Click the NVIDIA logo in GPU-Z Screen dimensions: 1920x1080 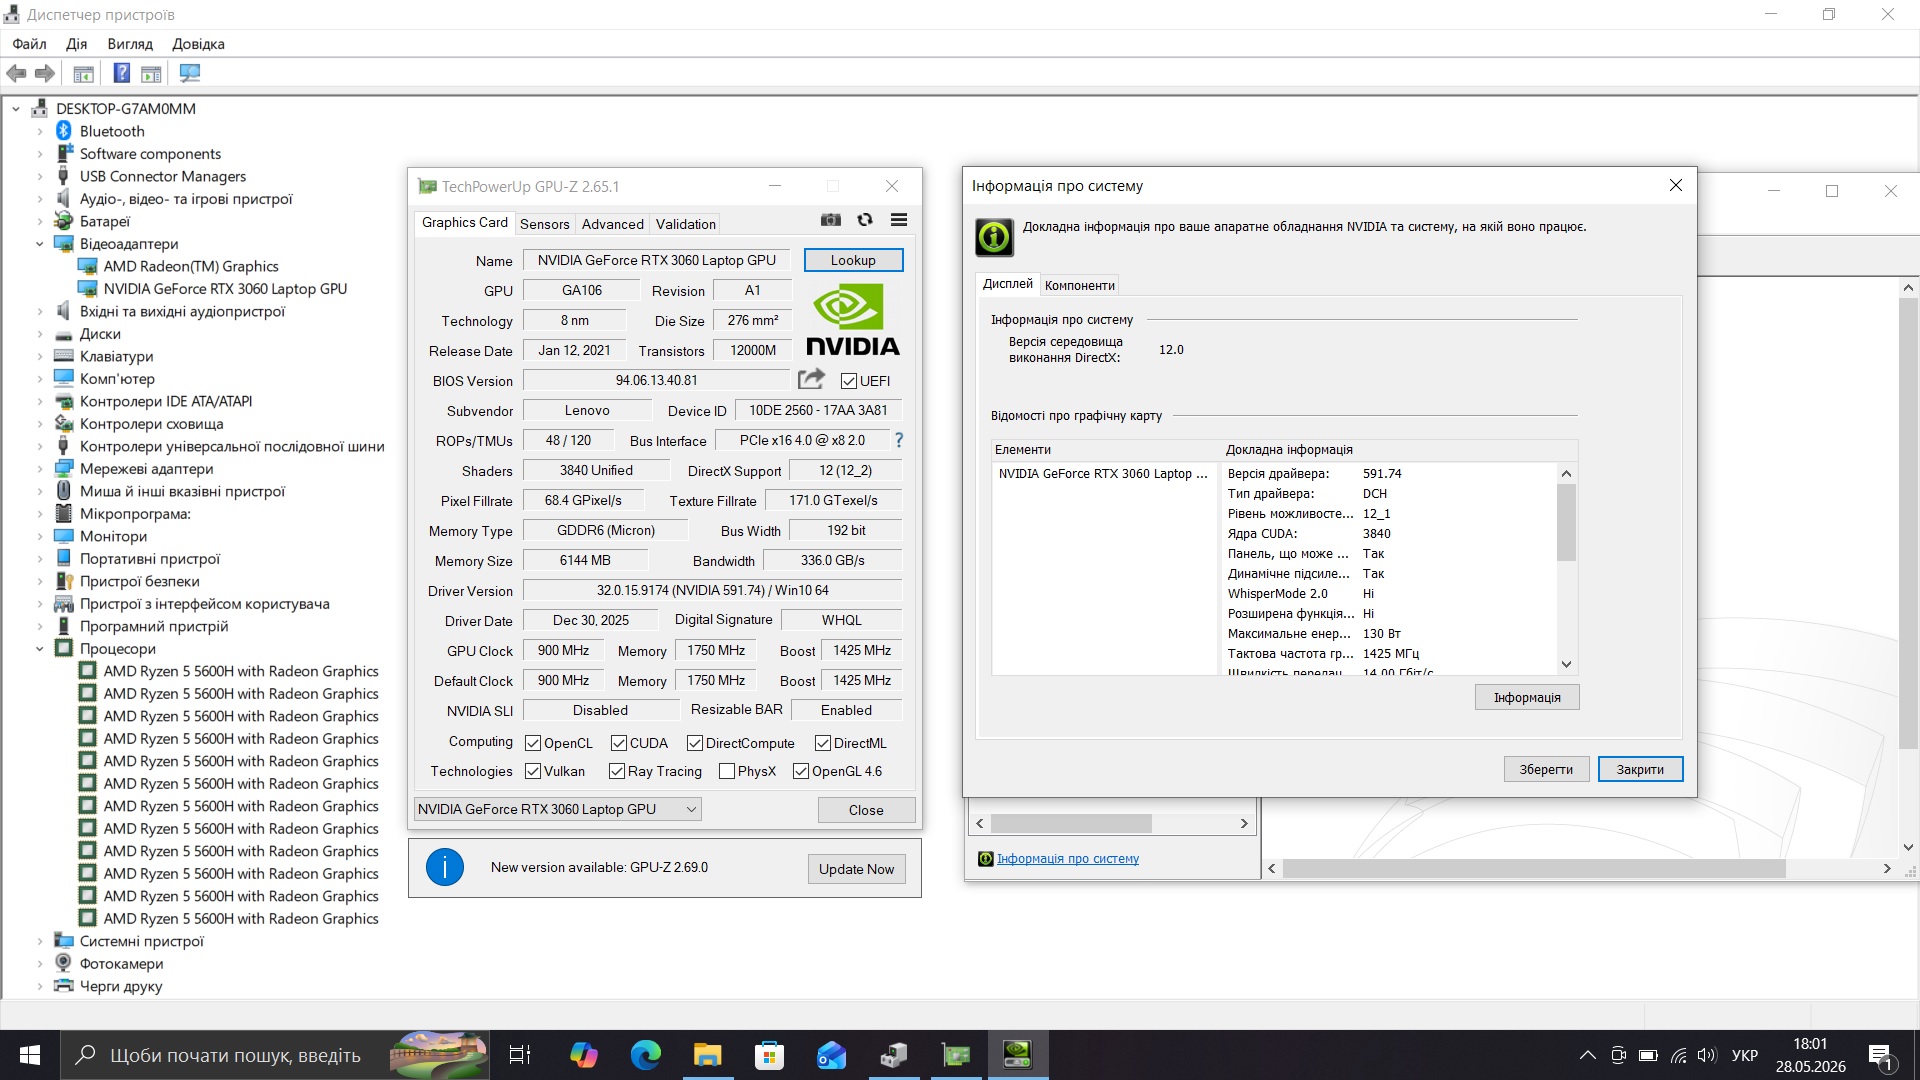tap(852, 320)
